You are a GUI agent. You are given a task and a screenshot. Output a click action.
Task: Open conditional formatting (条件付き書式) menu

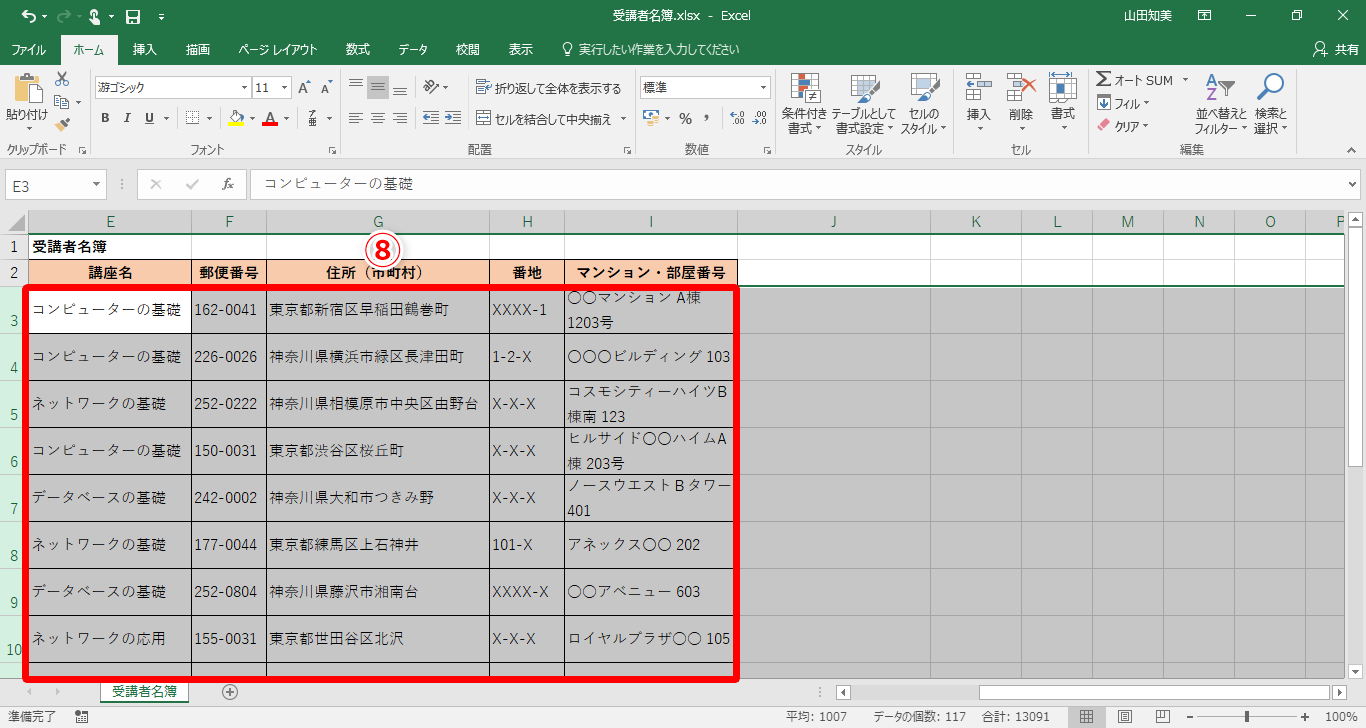coord(804,103)
